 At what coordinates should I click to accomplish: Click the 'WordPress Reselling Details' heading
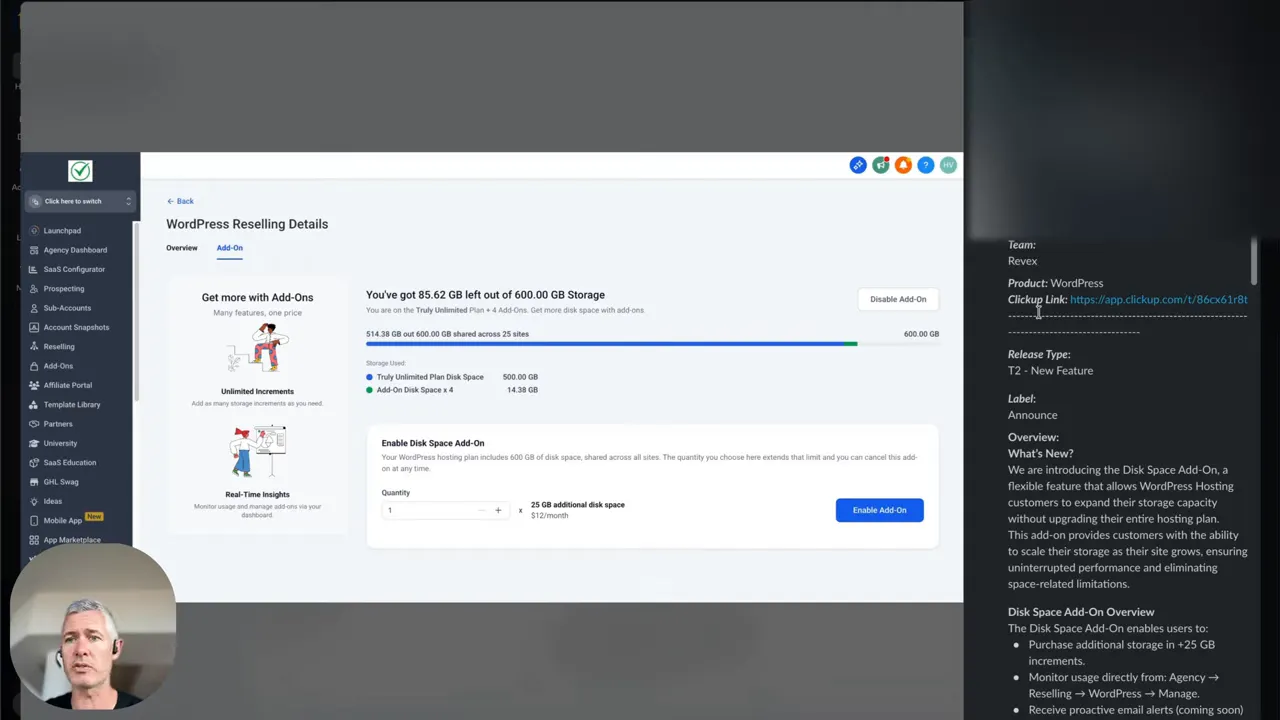coord(247,224)
